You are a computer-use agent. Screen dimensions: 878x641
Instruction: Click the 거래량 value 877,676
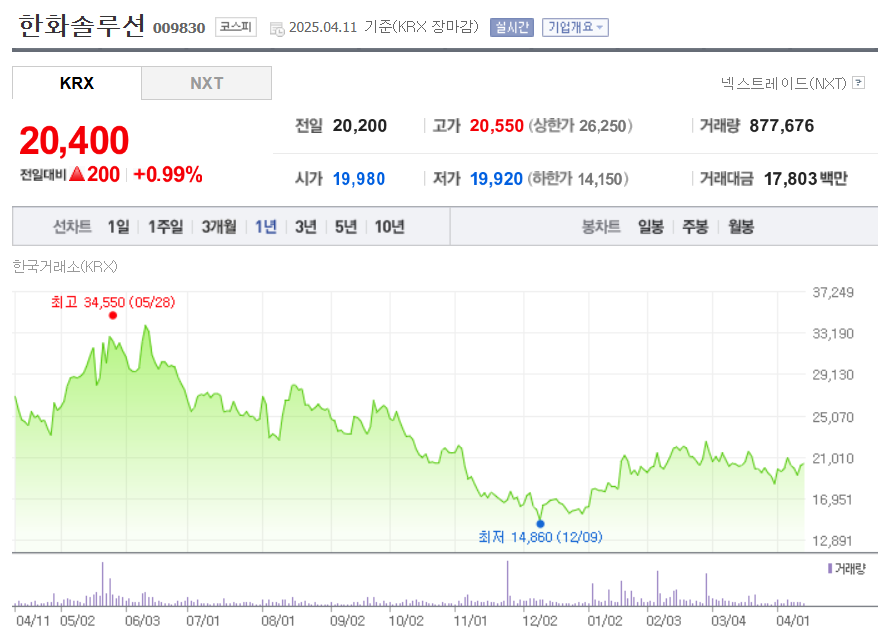[x=782, y=125]
